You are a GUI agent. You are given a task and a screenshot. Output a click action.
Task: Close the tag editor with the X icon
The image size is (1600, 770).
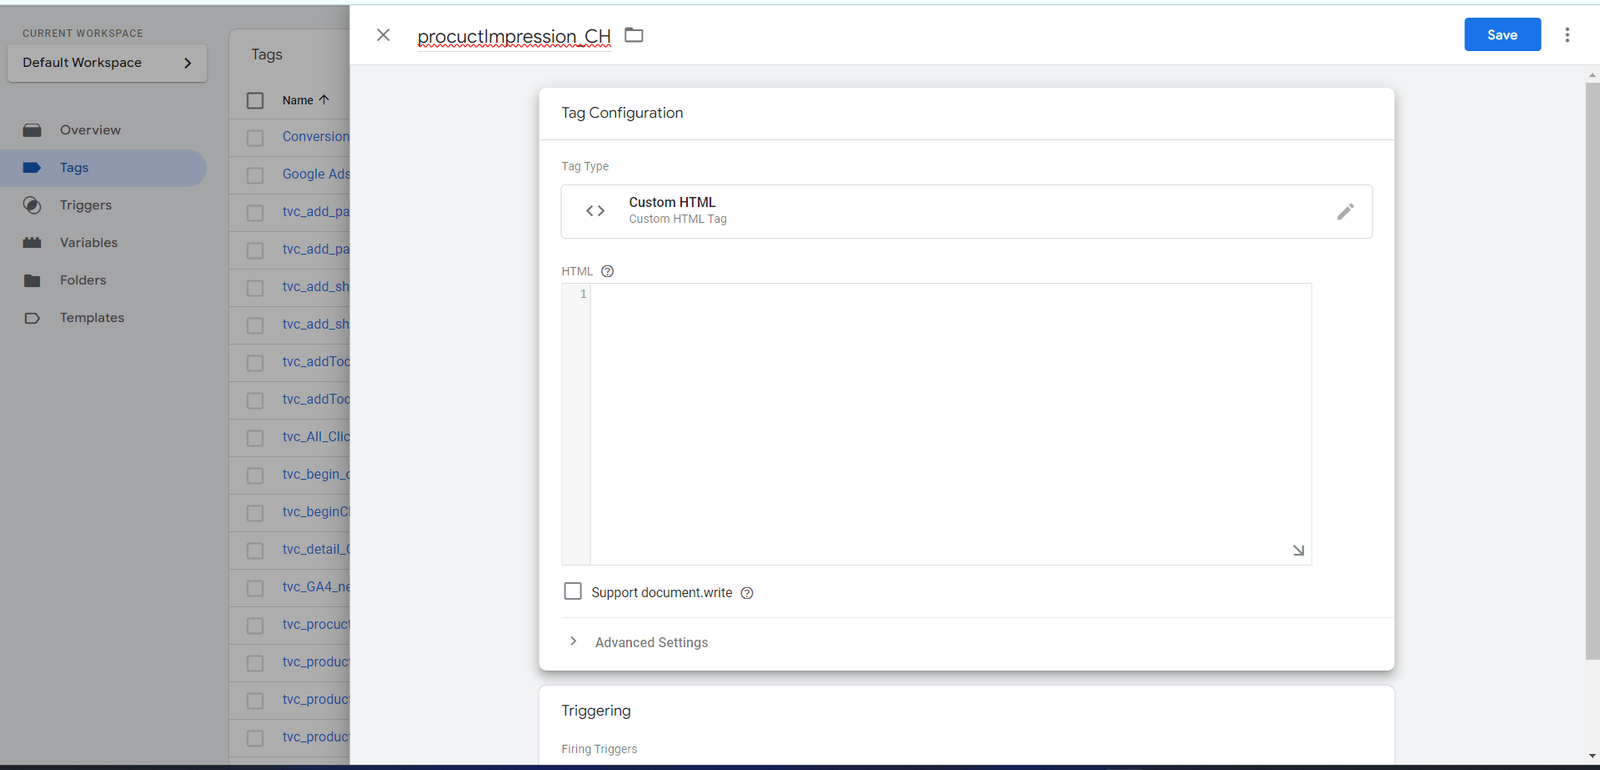click(383, 35)
